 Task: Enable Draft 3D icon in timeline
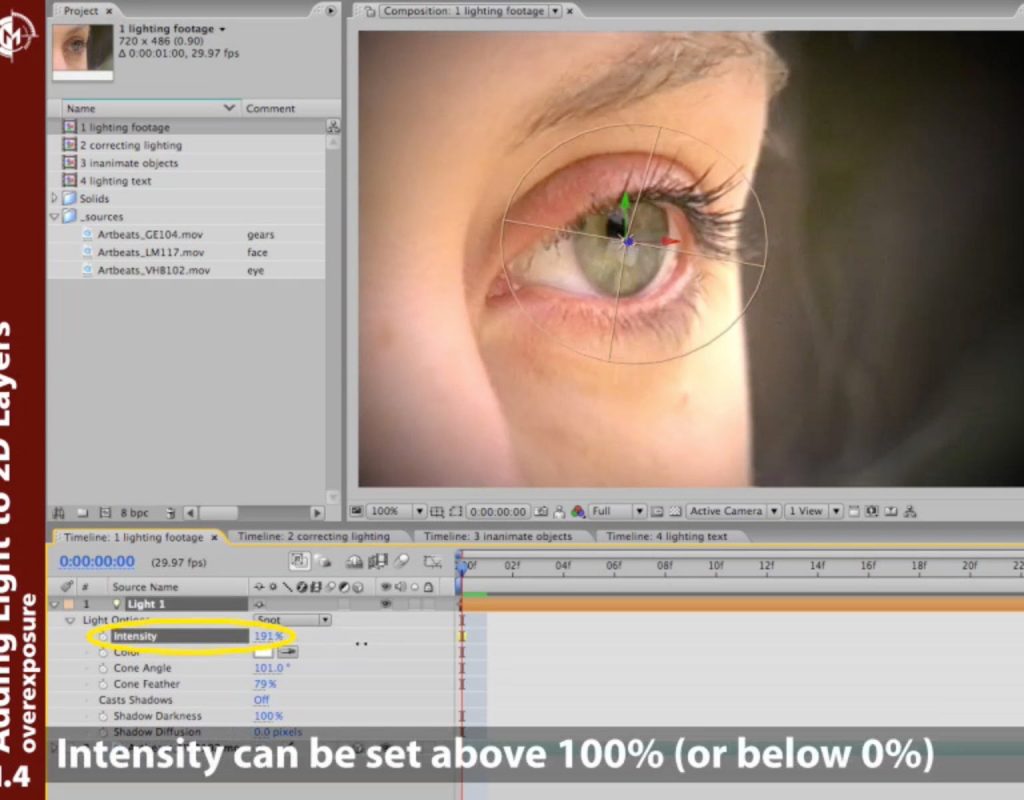pos(325,561)
